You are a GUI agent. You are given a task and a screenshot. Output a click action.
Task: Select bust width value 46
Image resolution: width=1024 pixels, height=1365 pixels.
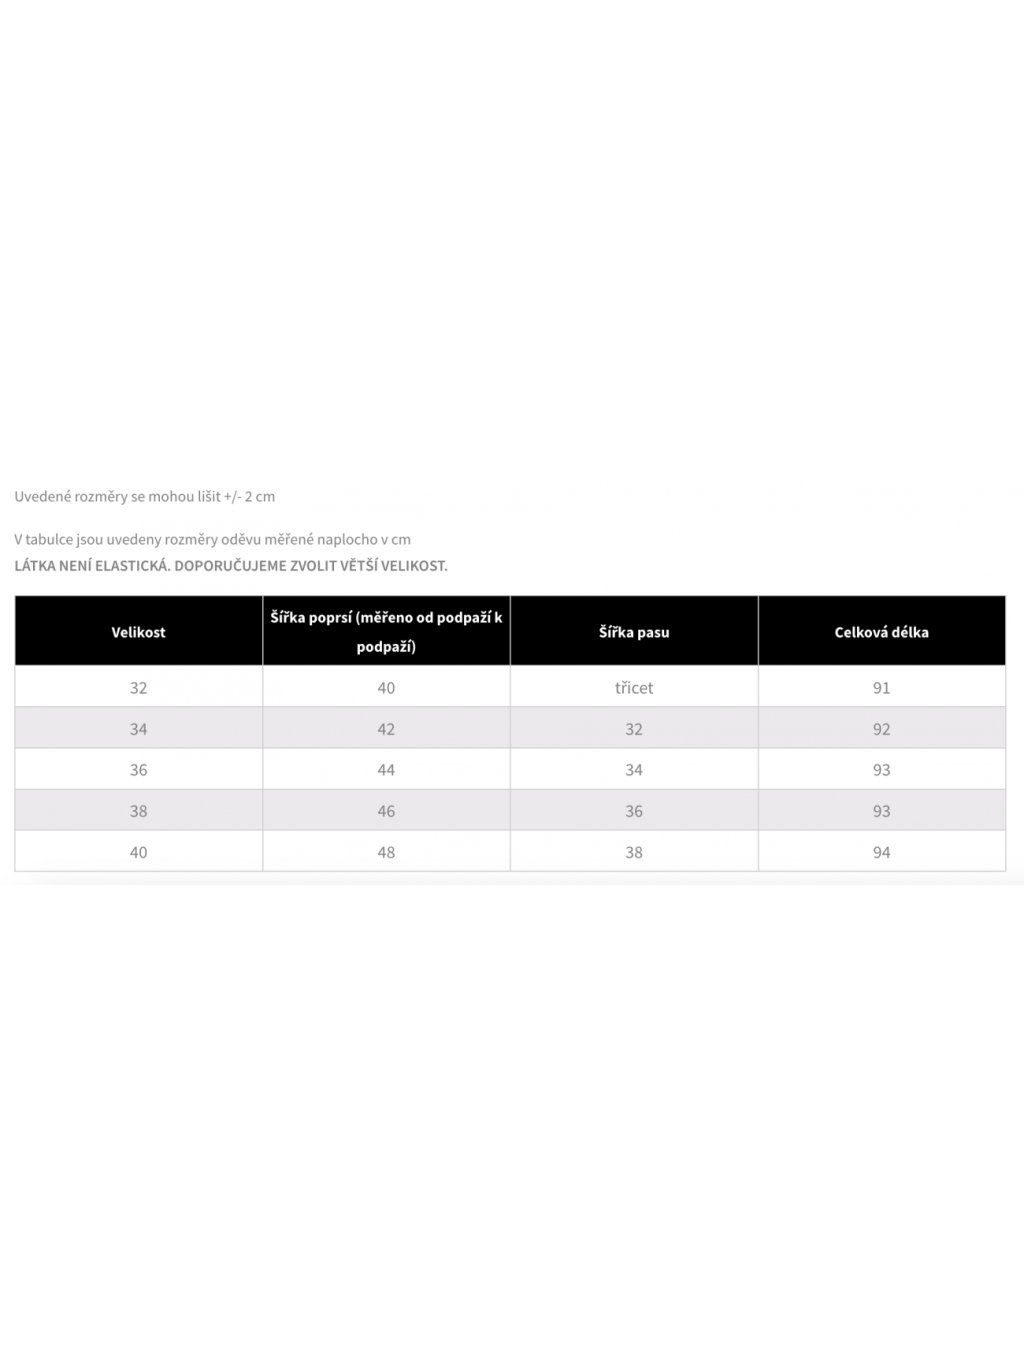[386, 810]
